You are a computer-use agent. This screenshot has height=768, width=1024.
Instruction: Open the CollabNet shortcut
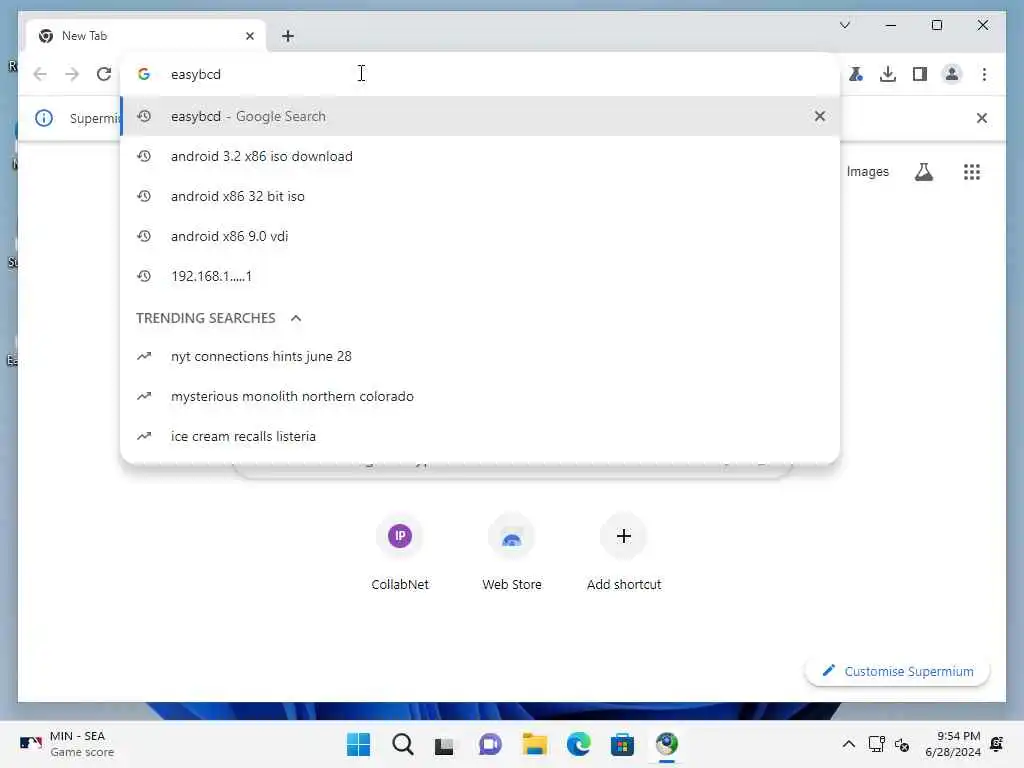[400, 554]
